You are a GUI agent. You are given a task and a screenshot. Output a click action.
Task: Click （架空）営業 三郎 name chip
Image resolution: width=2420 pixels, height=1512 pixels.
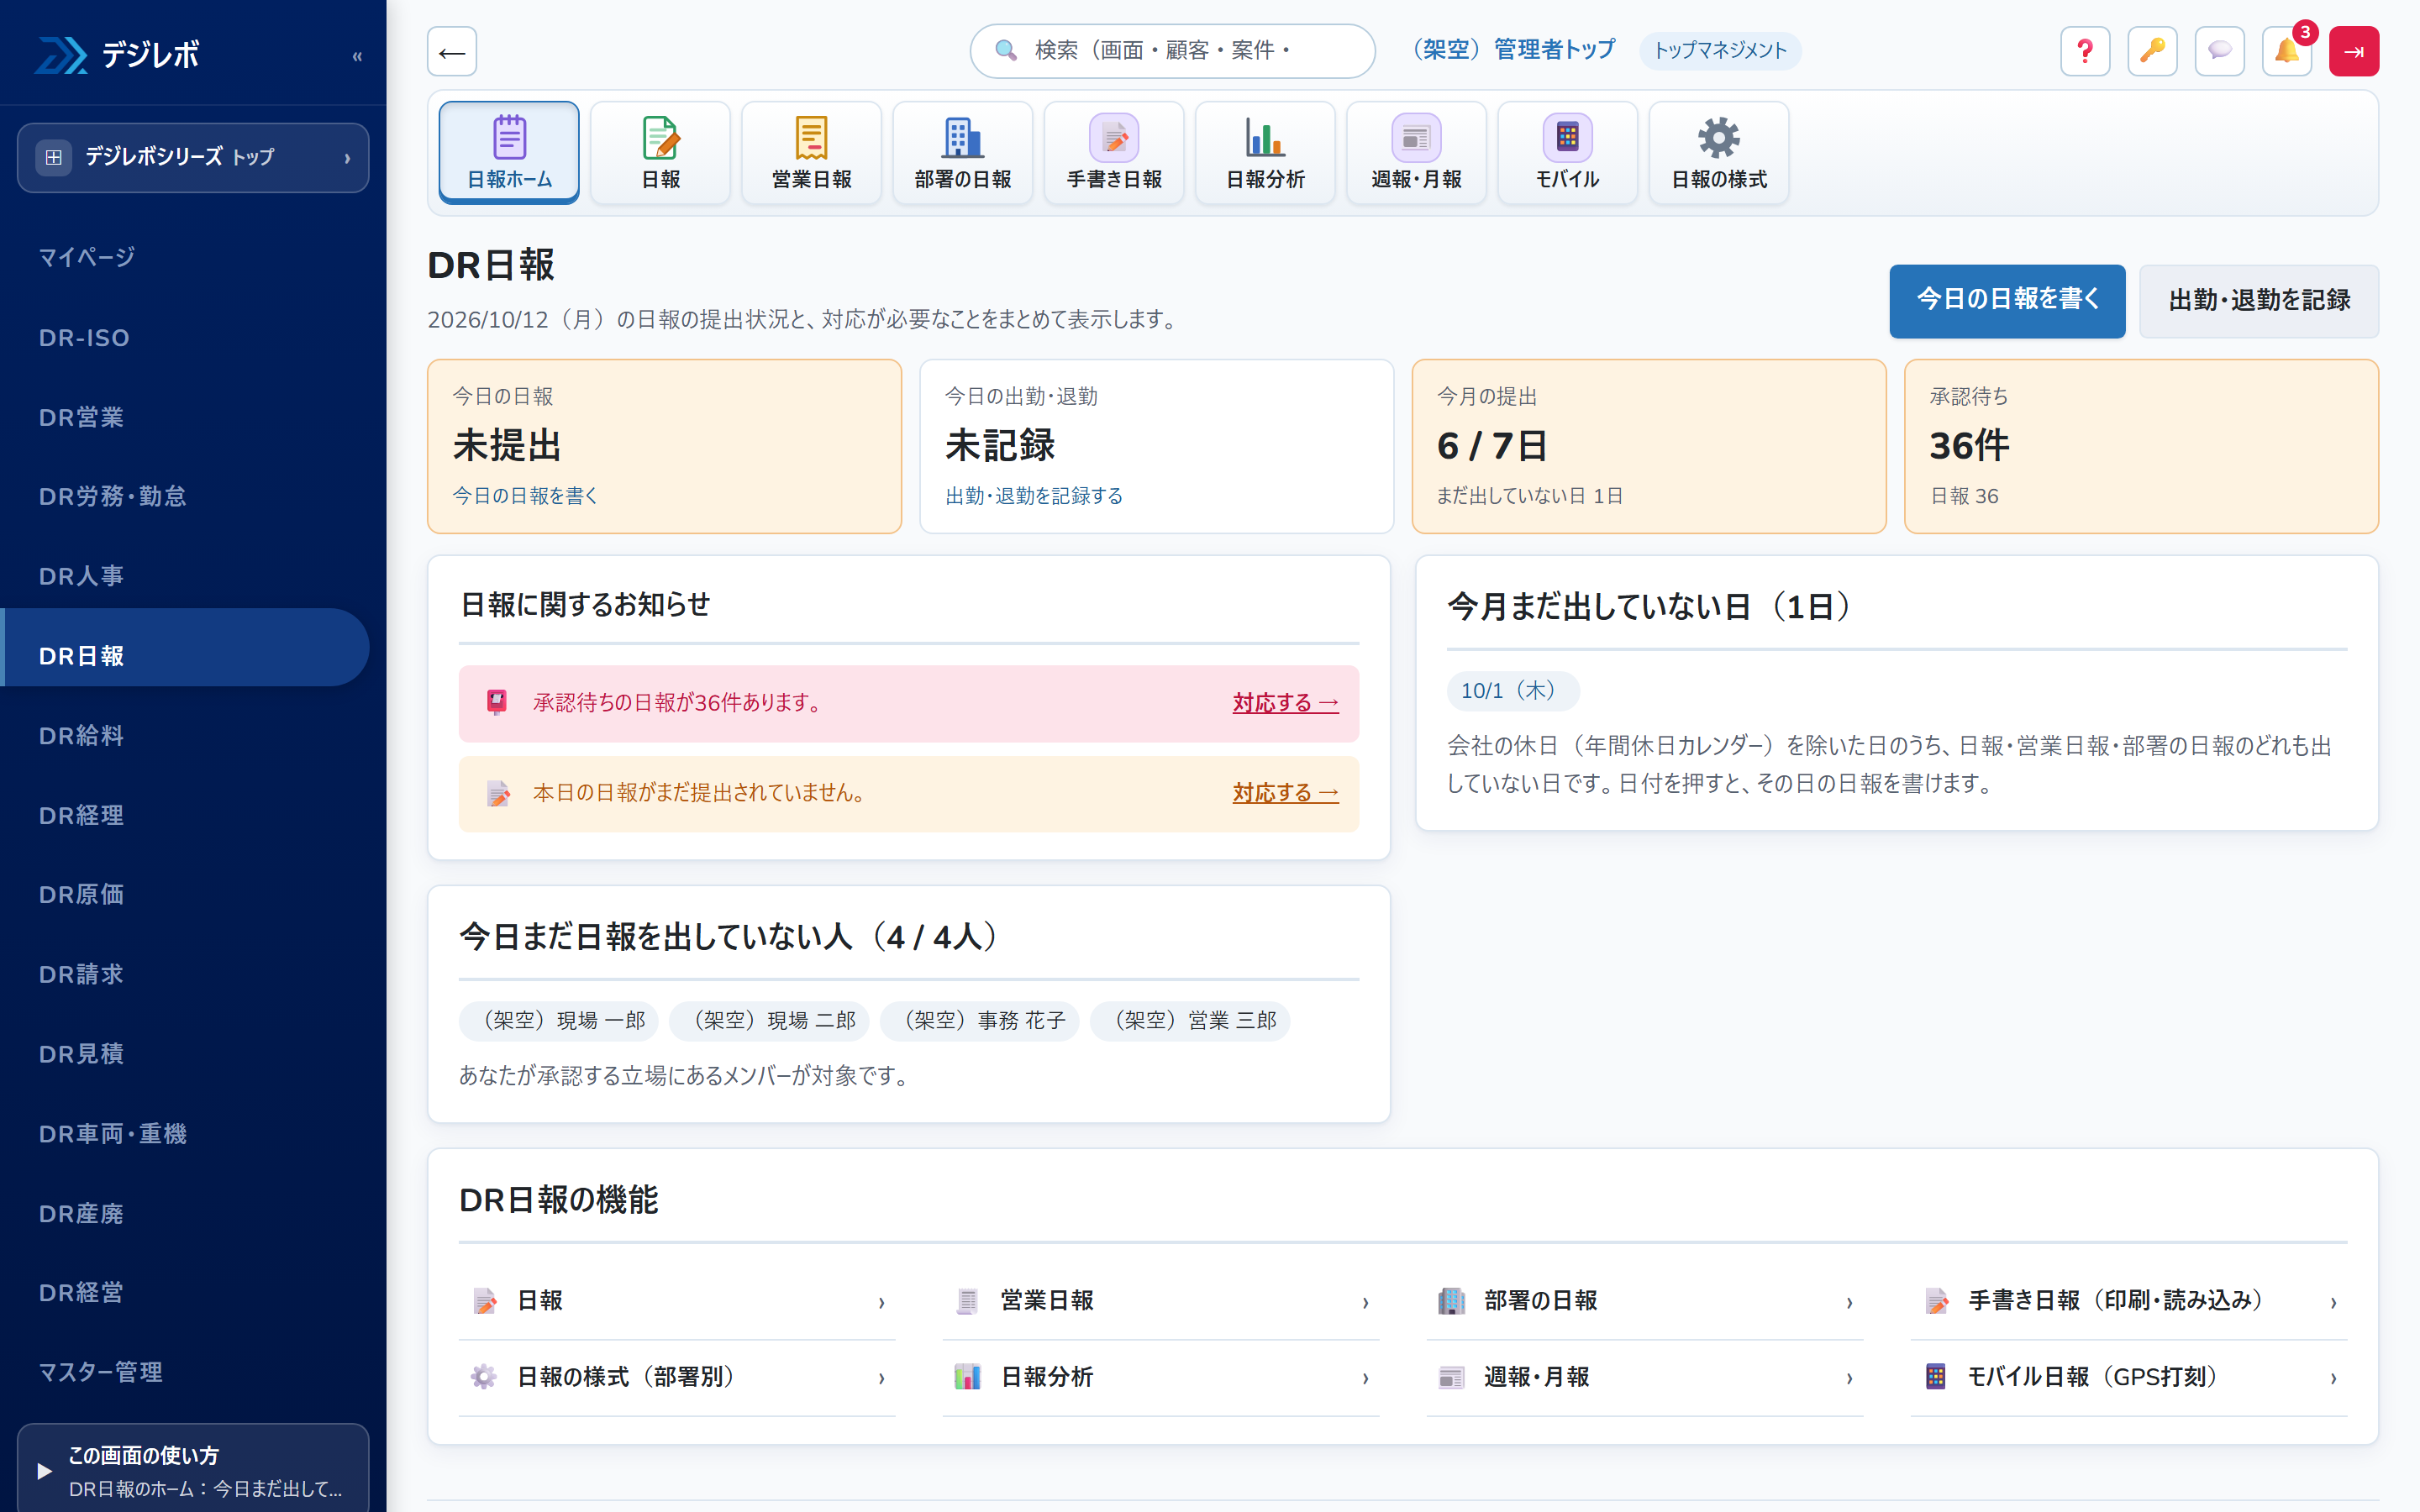coord(1190,1021)
